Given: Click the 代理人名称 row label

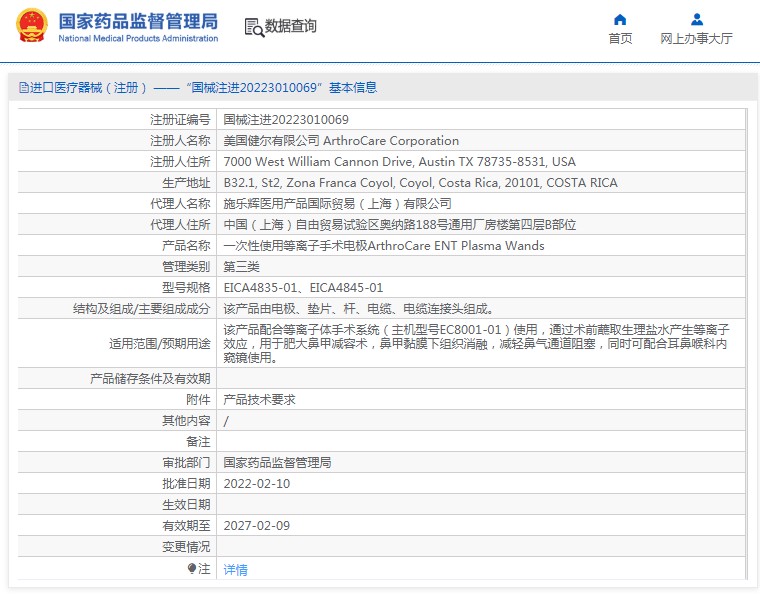Looking at the screenshot, I should coord(180,203).
